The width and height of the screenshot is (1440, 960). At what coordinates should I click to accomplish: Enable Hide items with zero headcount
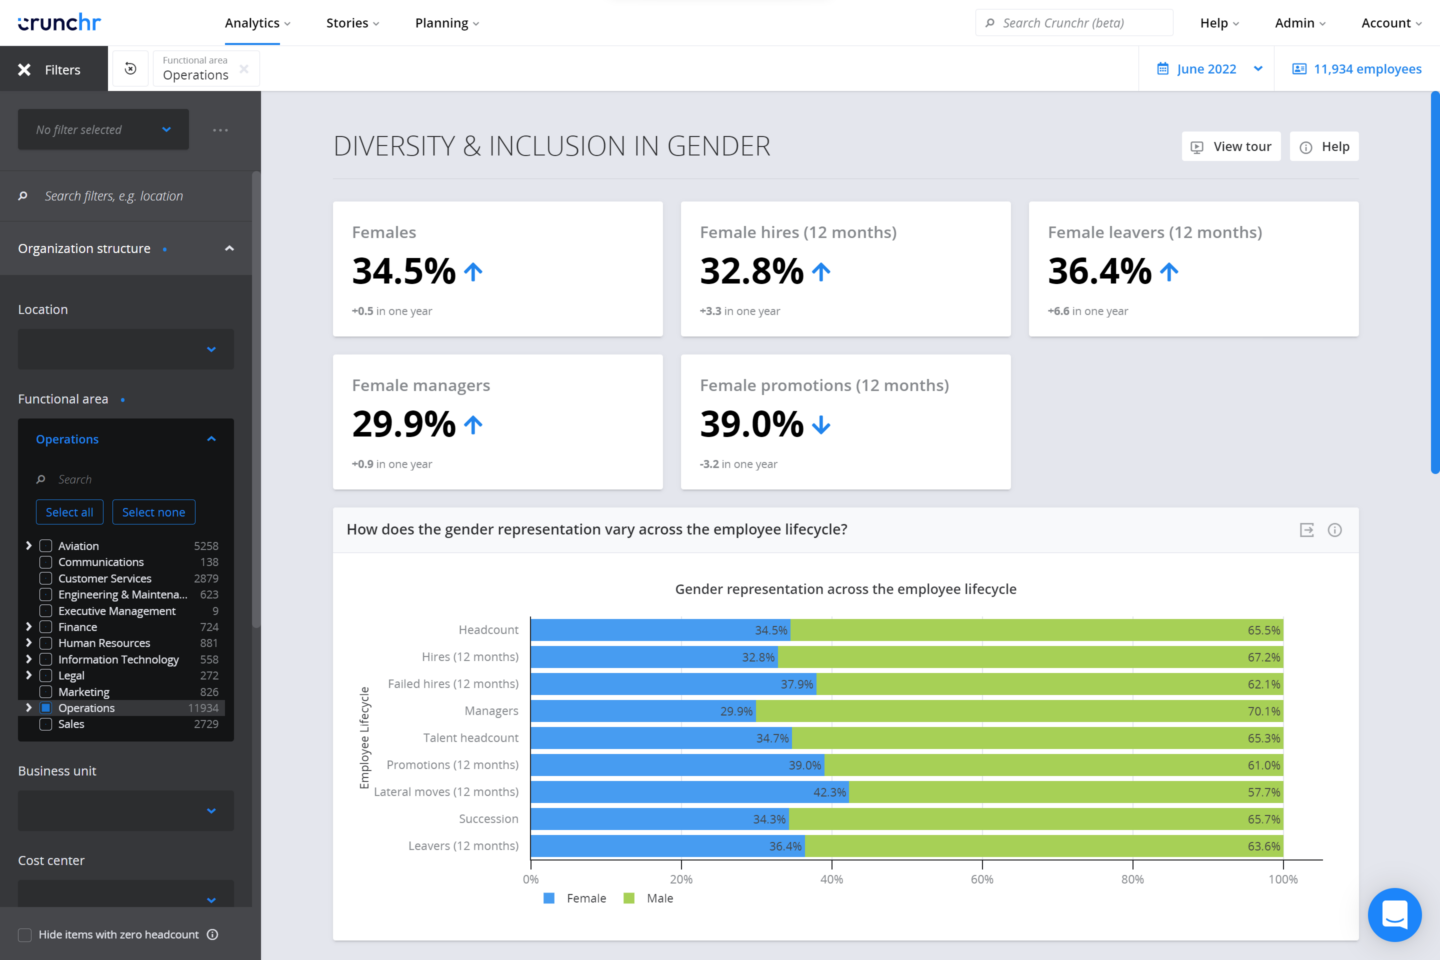coord(25,935)
